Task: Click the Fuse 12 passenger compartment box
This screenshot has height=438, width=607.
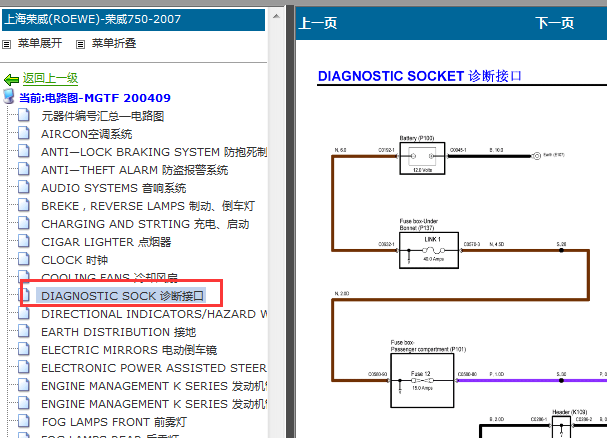Action: [422, 380]
